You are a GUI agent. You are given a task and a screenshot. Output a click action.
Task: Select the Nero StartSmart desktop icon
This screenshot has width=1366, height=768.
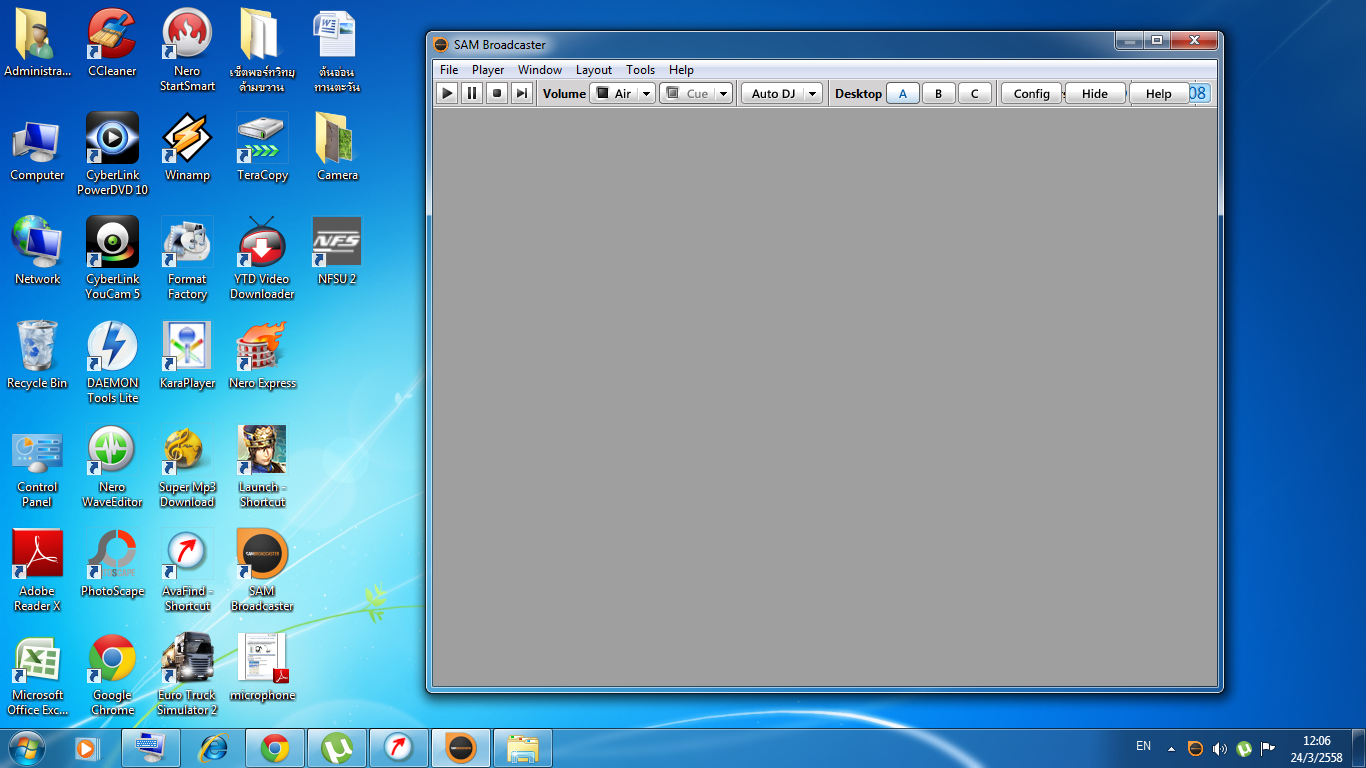187,50
